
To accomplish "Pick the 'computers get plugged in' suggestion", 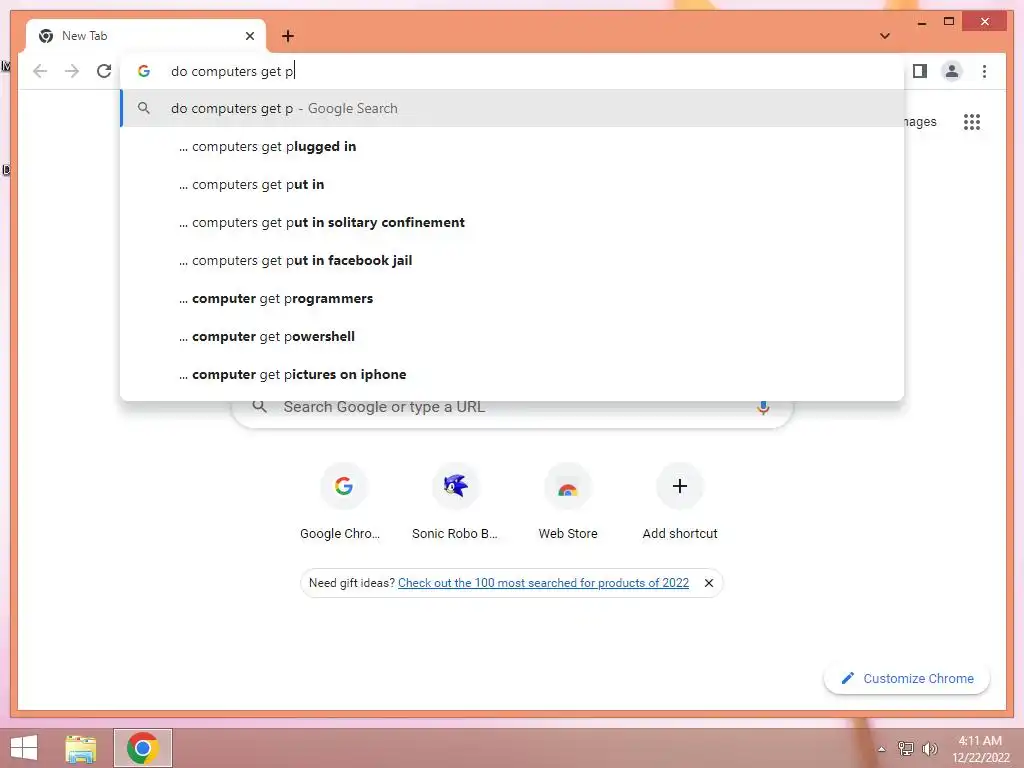I will coord(512,146).
